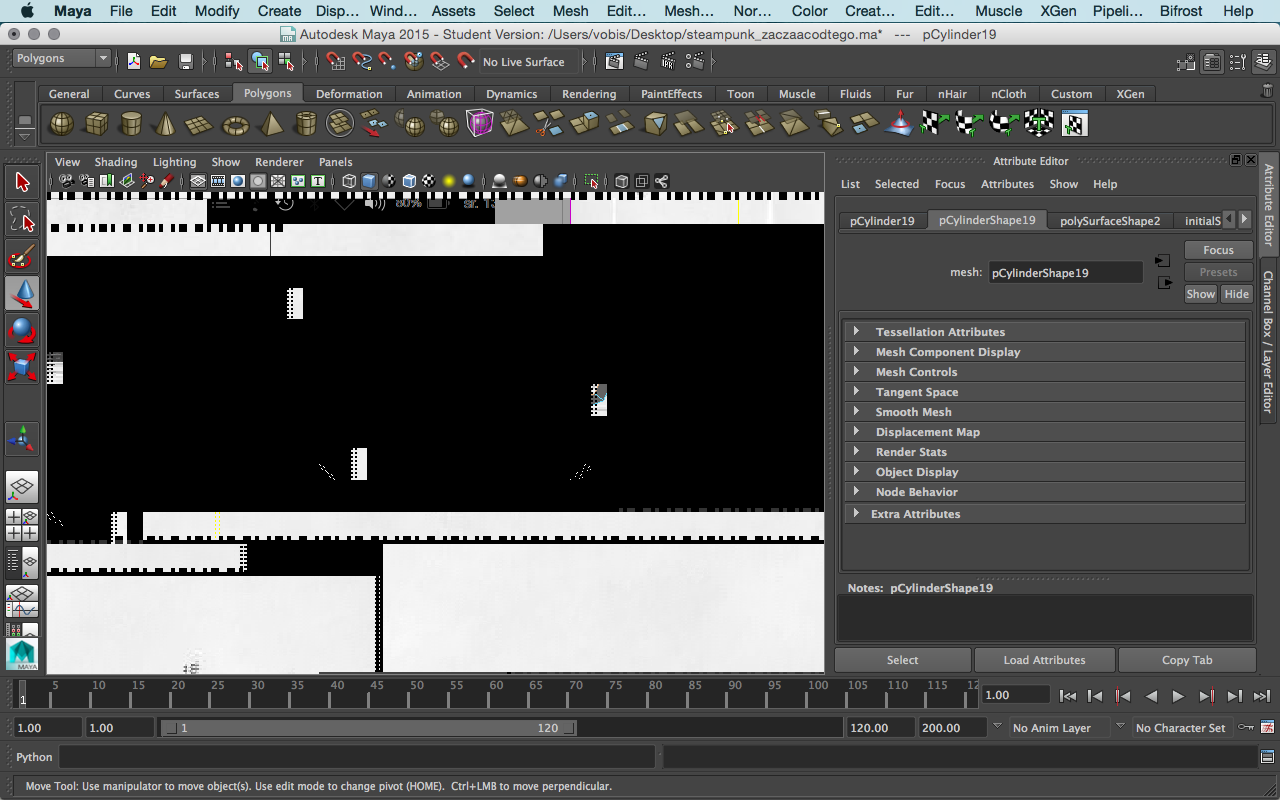This screenshot has height=800, width=1280.
Task: Click the Save Scene disk icon
Action: pyautogui.click(x=185, y=62)
